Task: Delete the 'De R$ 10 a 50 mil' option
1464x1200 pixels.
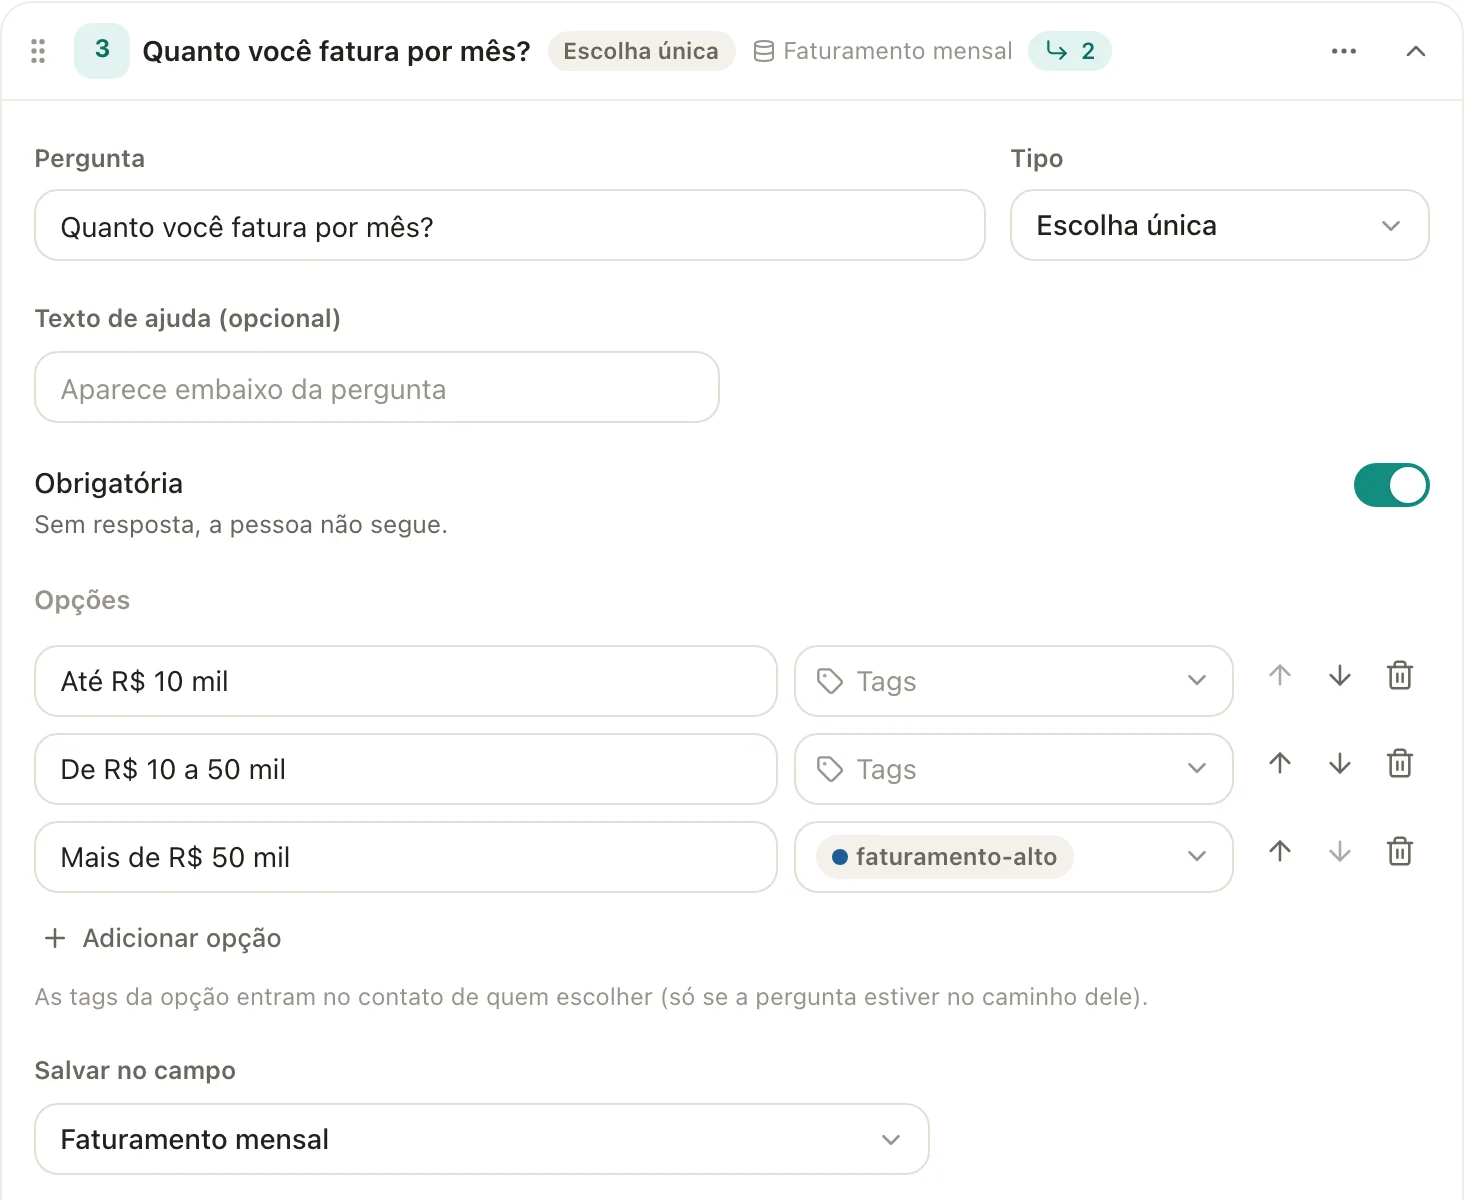Action: click(x=1400, y=764)
